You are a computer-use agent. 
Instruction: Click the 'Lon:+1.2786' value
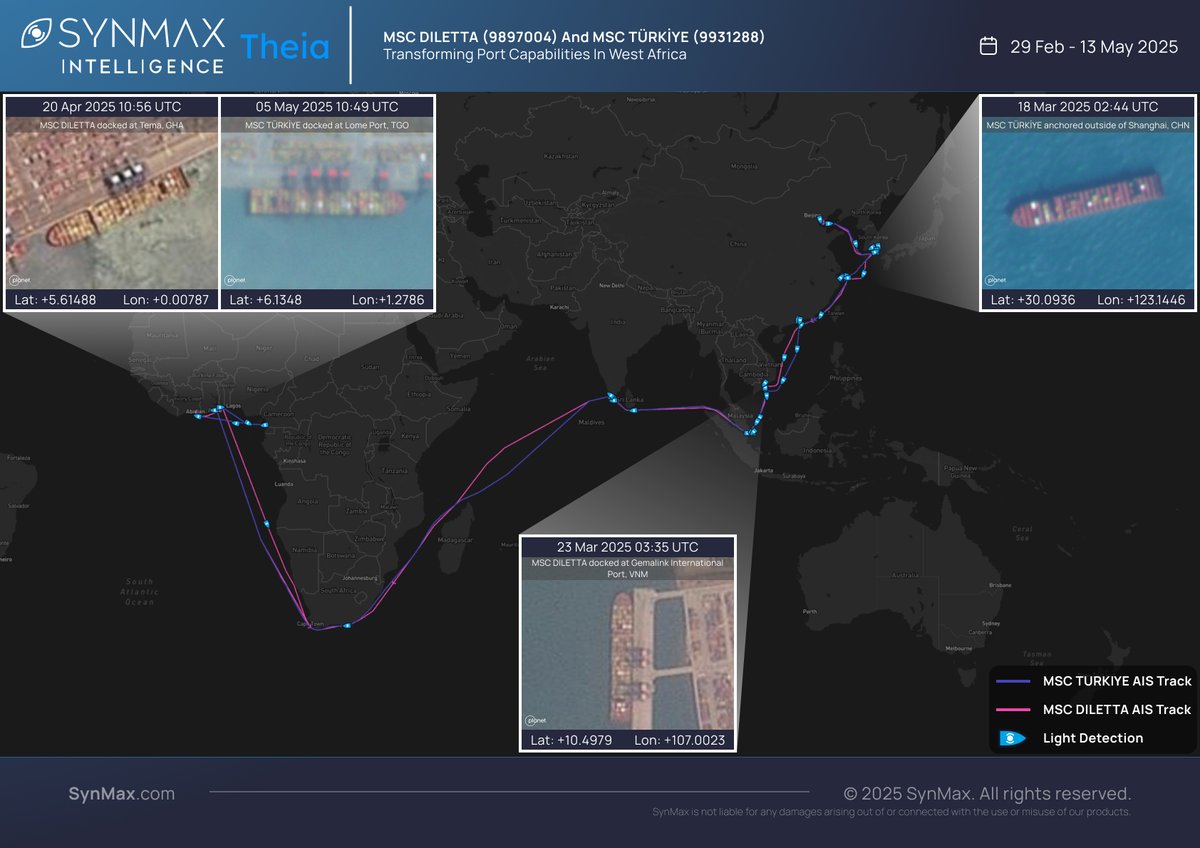pos(388,299)
